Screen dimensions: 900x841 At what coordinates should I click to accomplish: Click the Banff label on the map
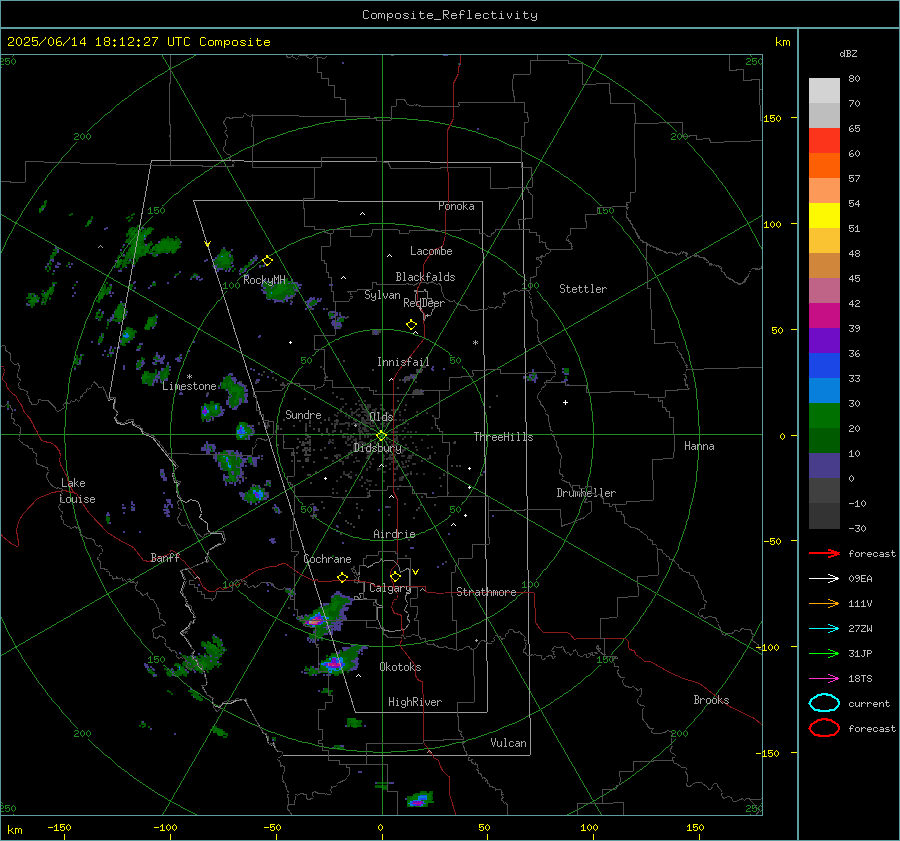(x=165, y=557)
